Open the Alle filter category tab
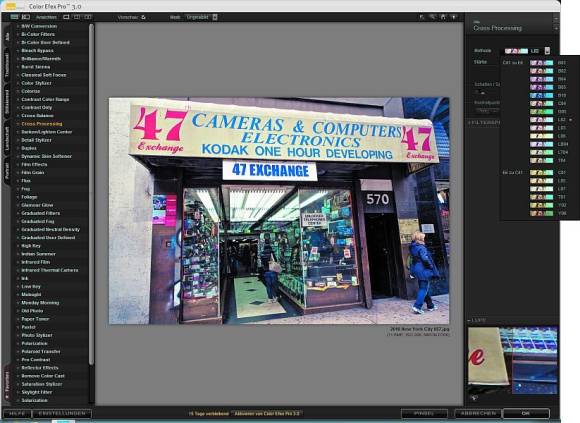Viewport: 580px width, 423px height. pos(7,36)
